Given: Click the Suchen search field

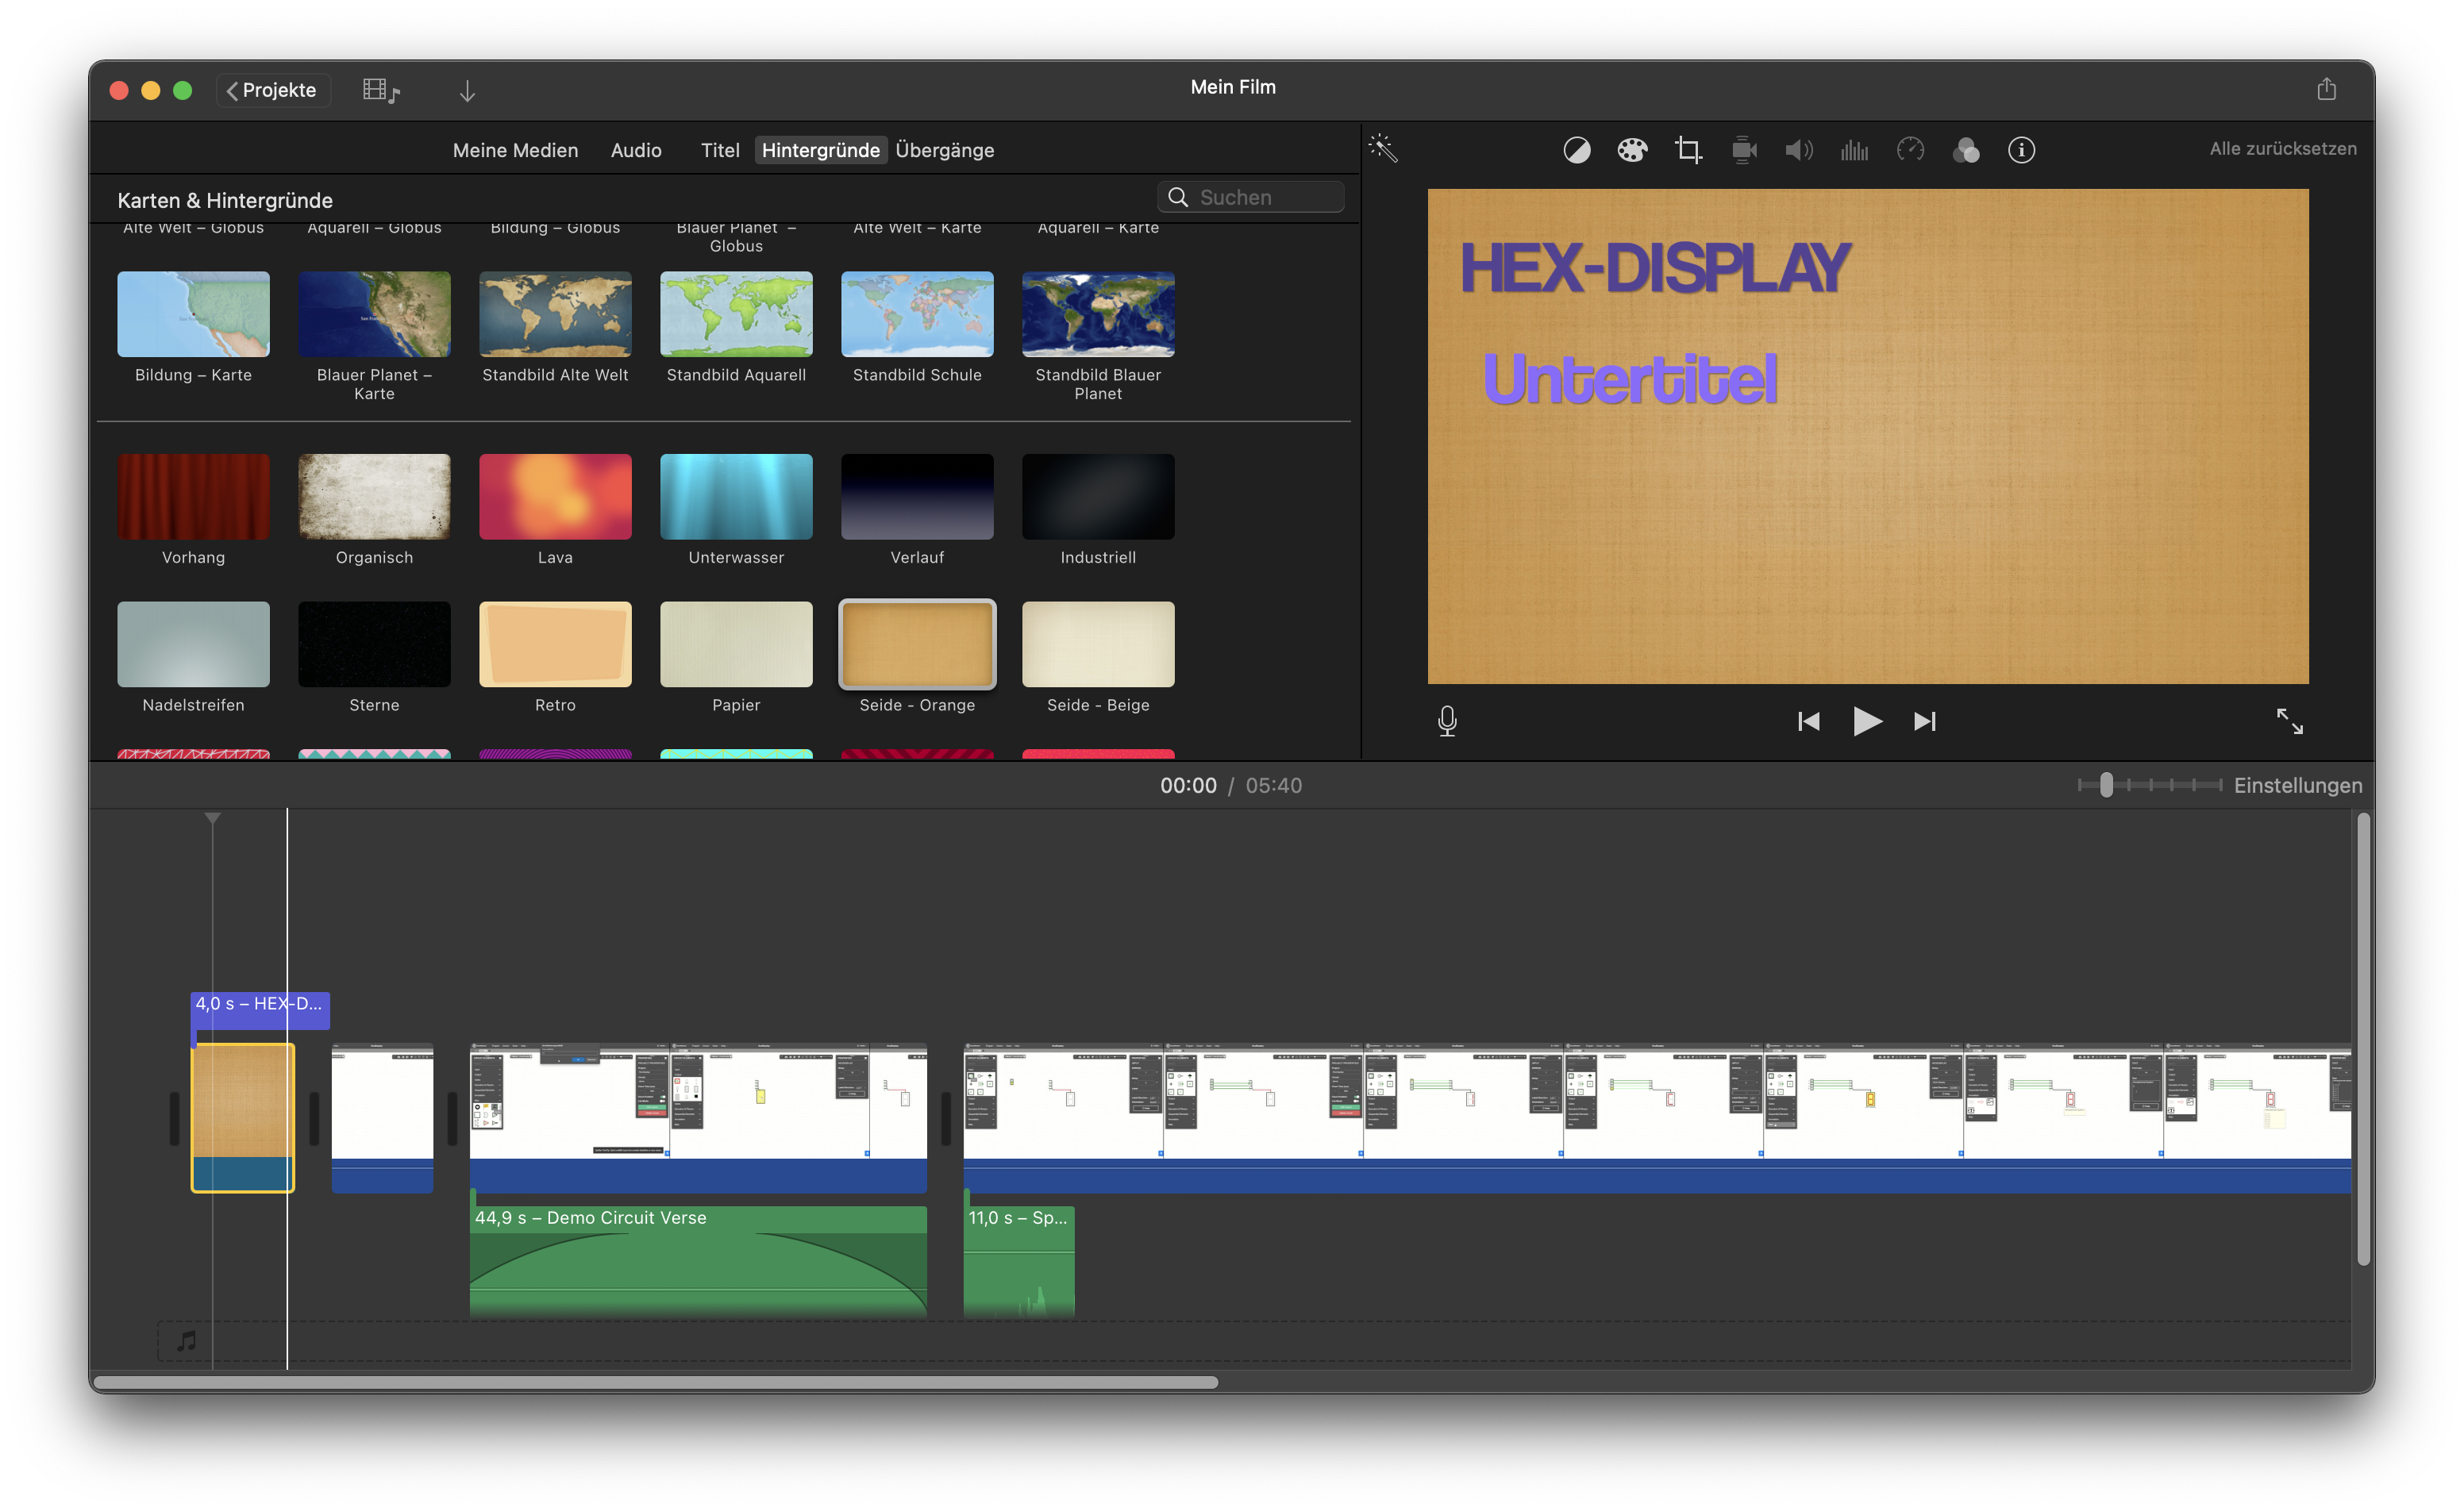Looking at the screenshot, I should 1250,197.
